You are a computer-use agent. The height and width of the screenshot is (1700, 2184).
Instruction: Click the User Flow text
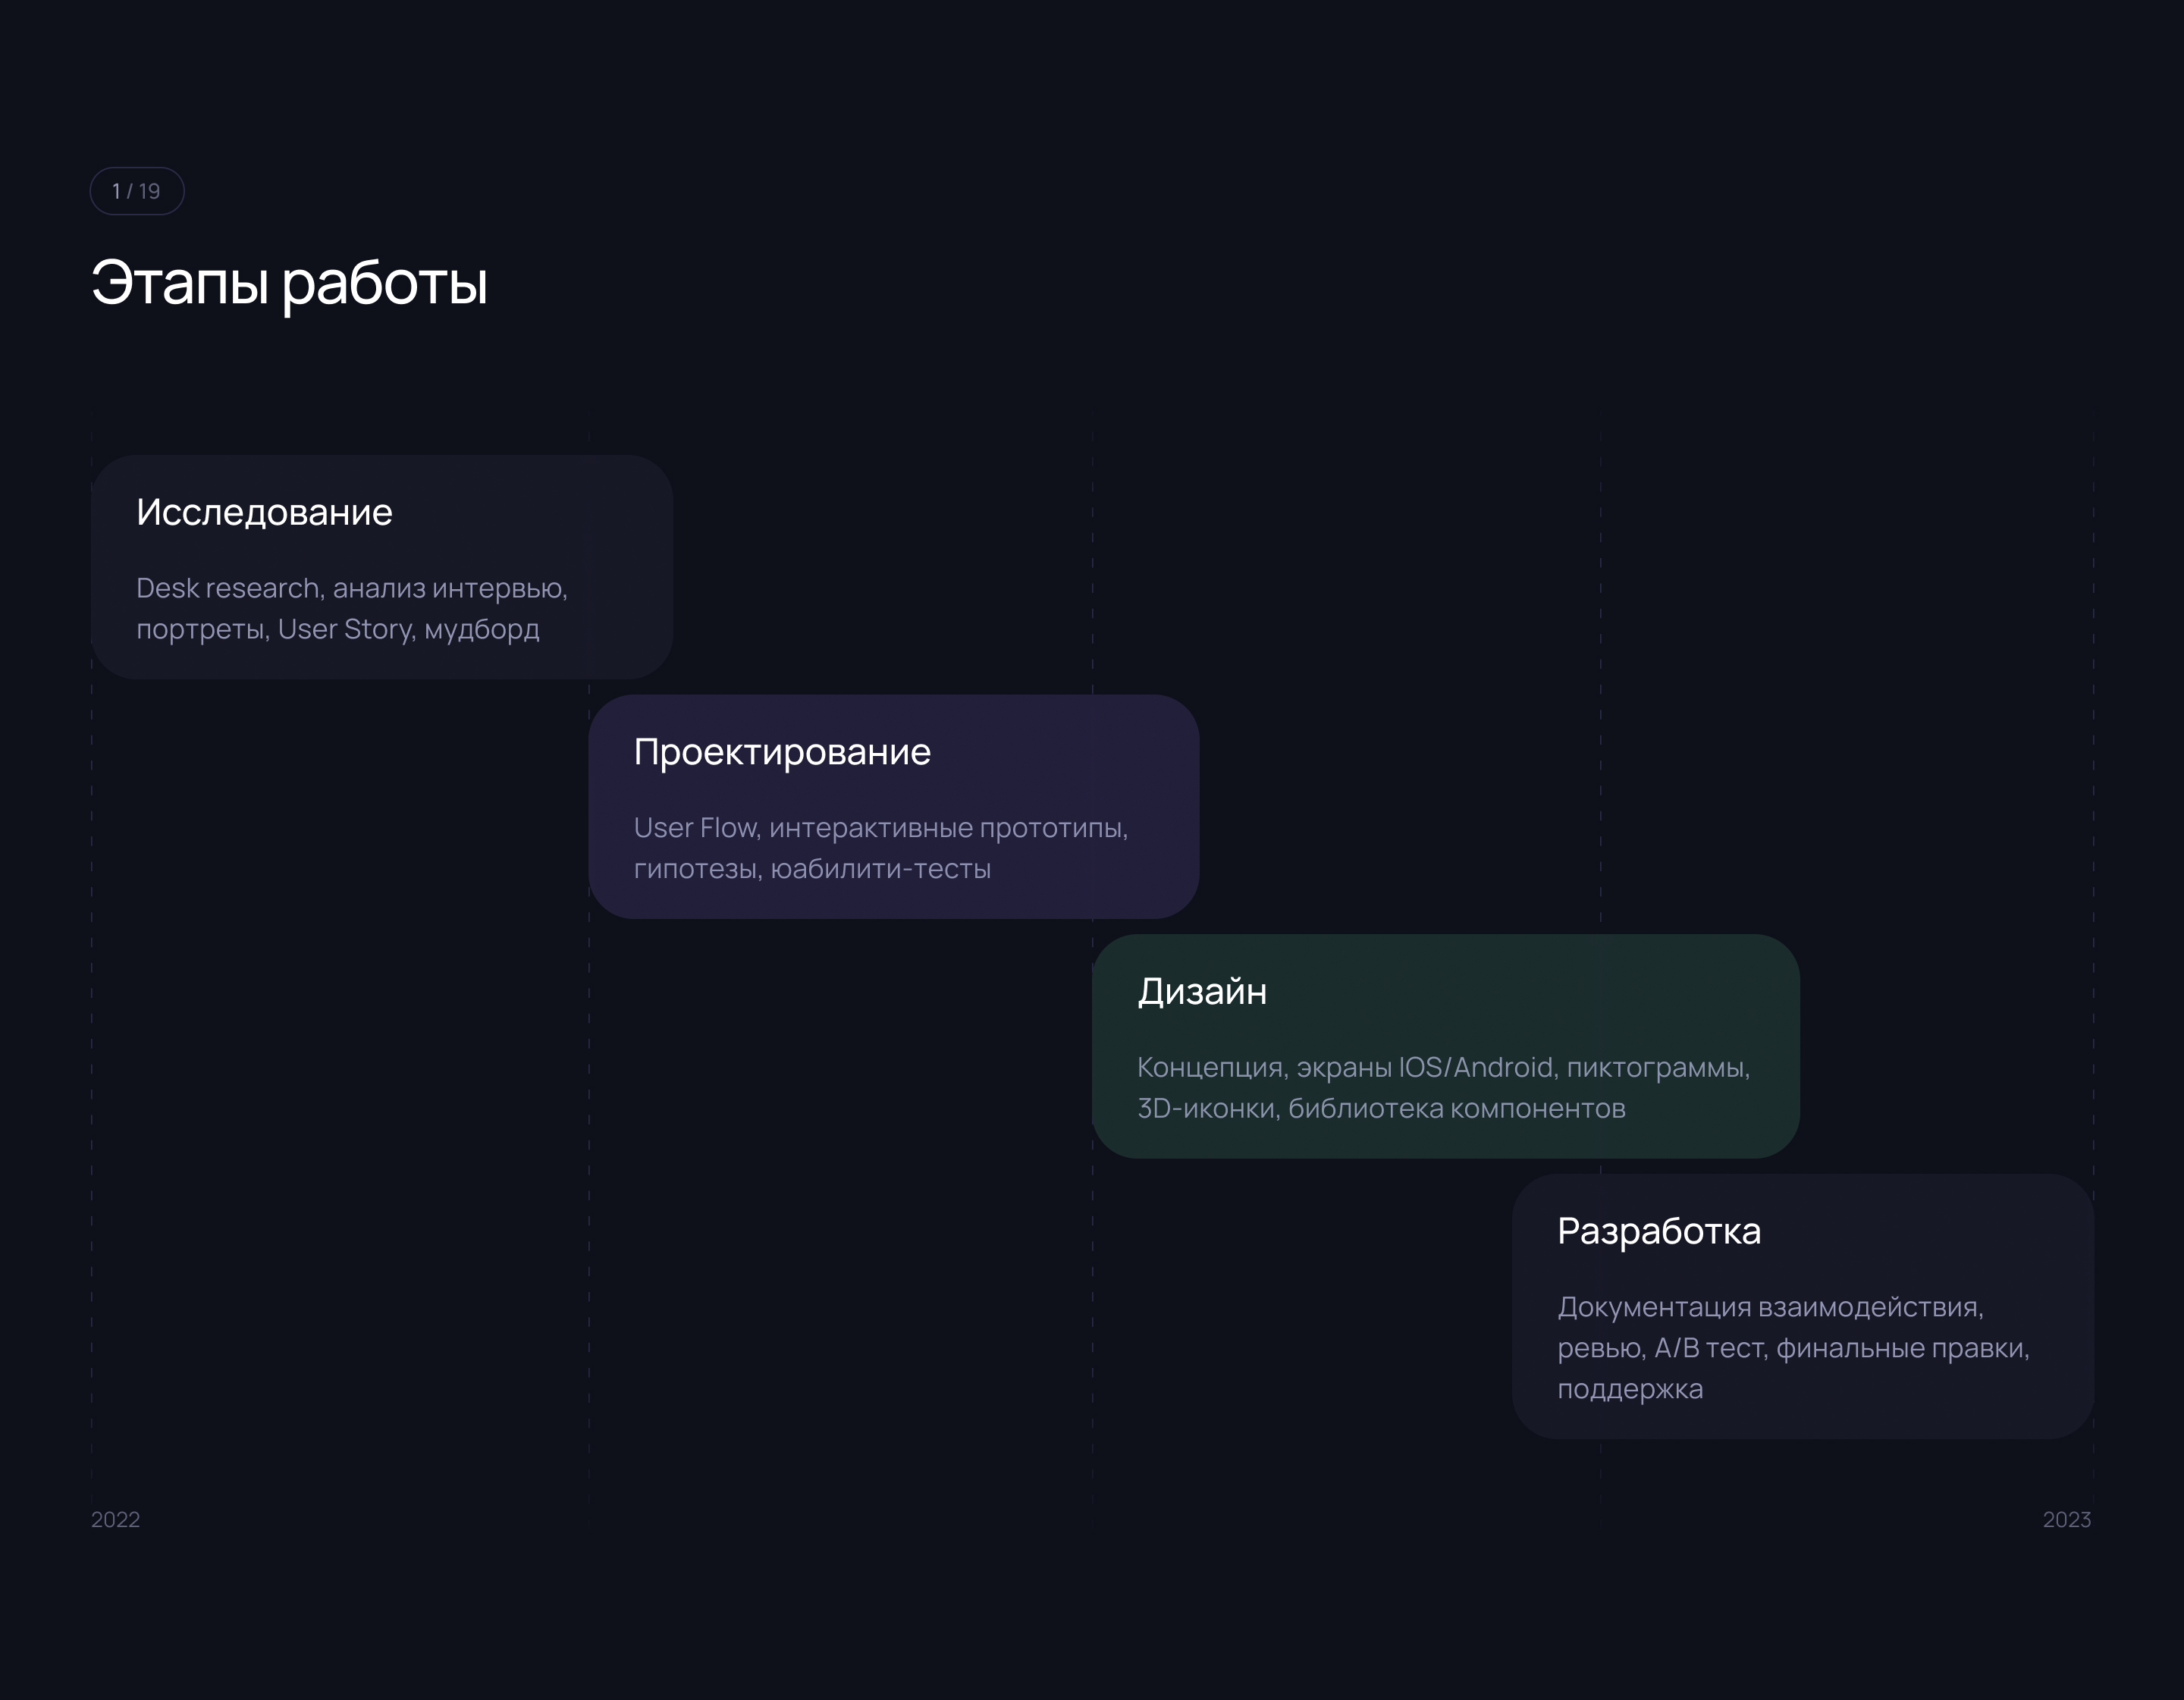click(x=696, y=828)
